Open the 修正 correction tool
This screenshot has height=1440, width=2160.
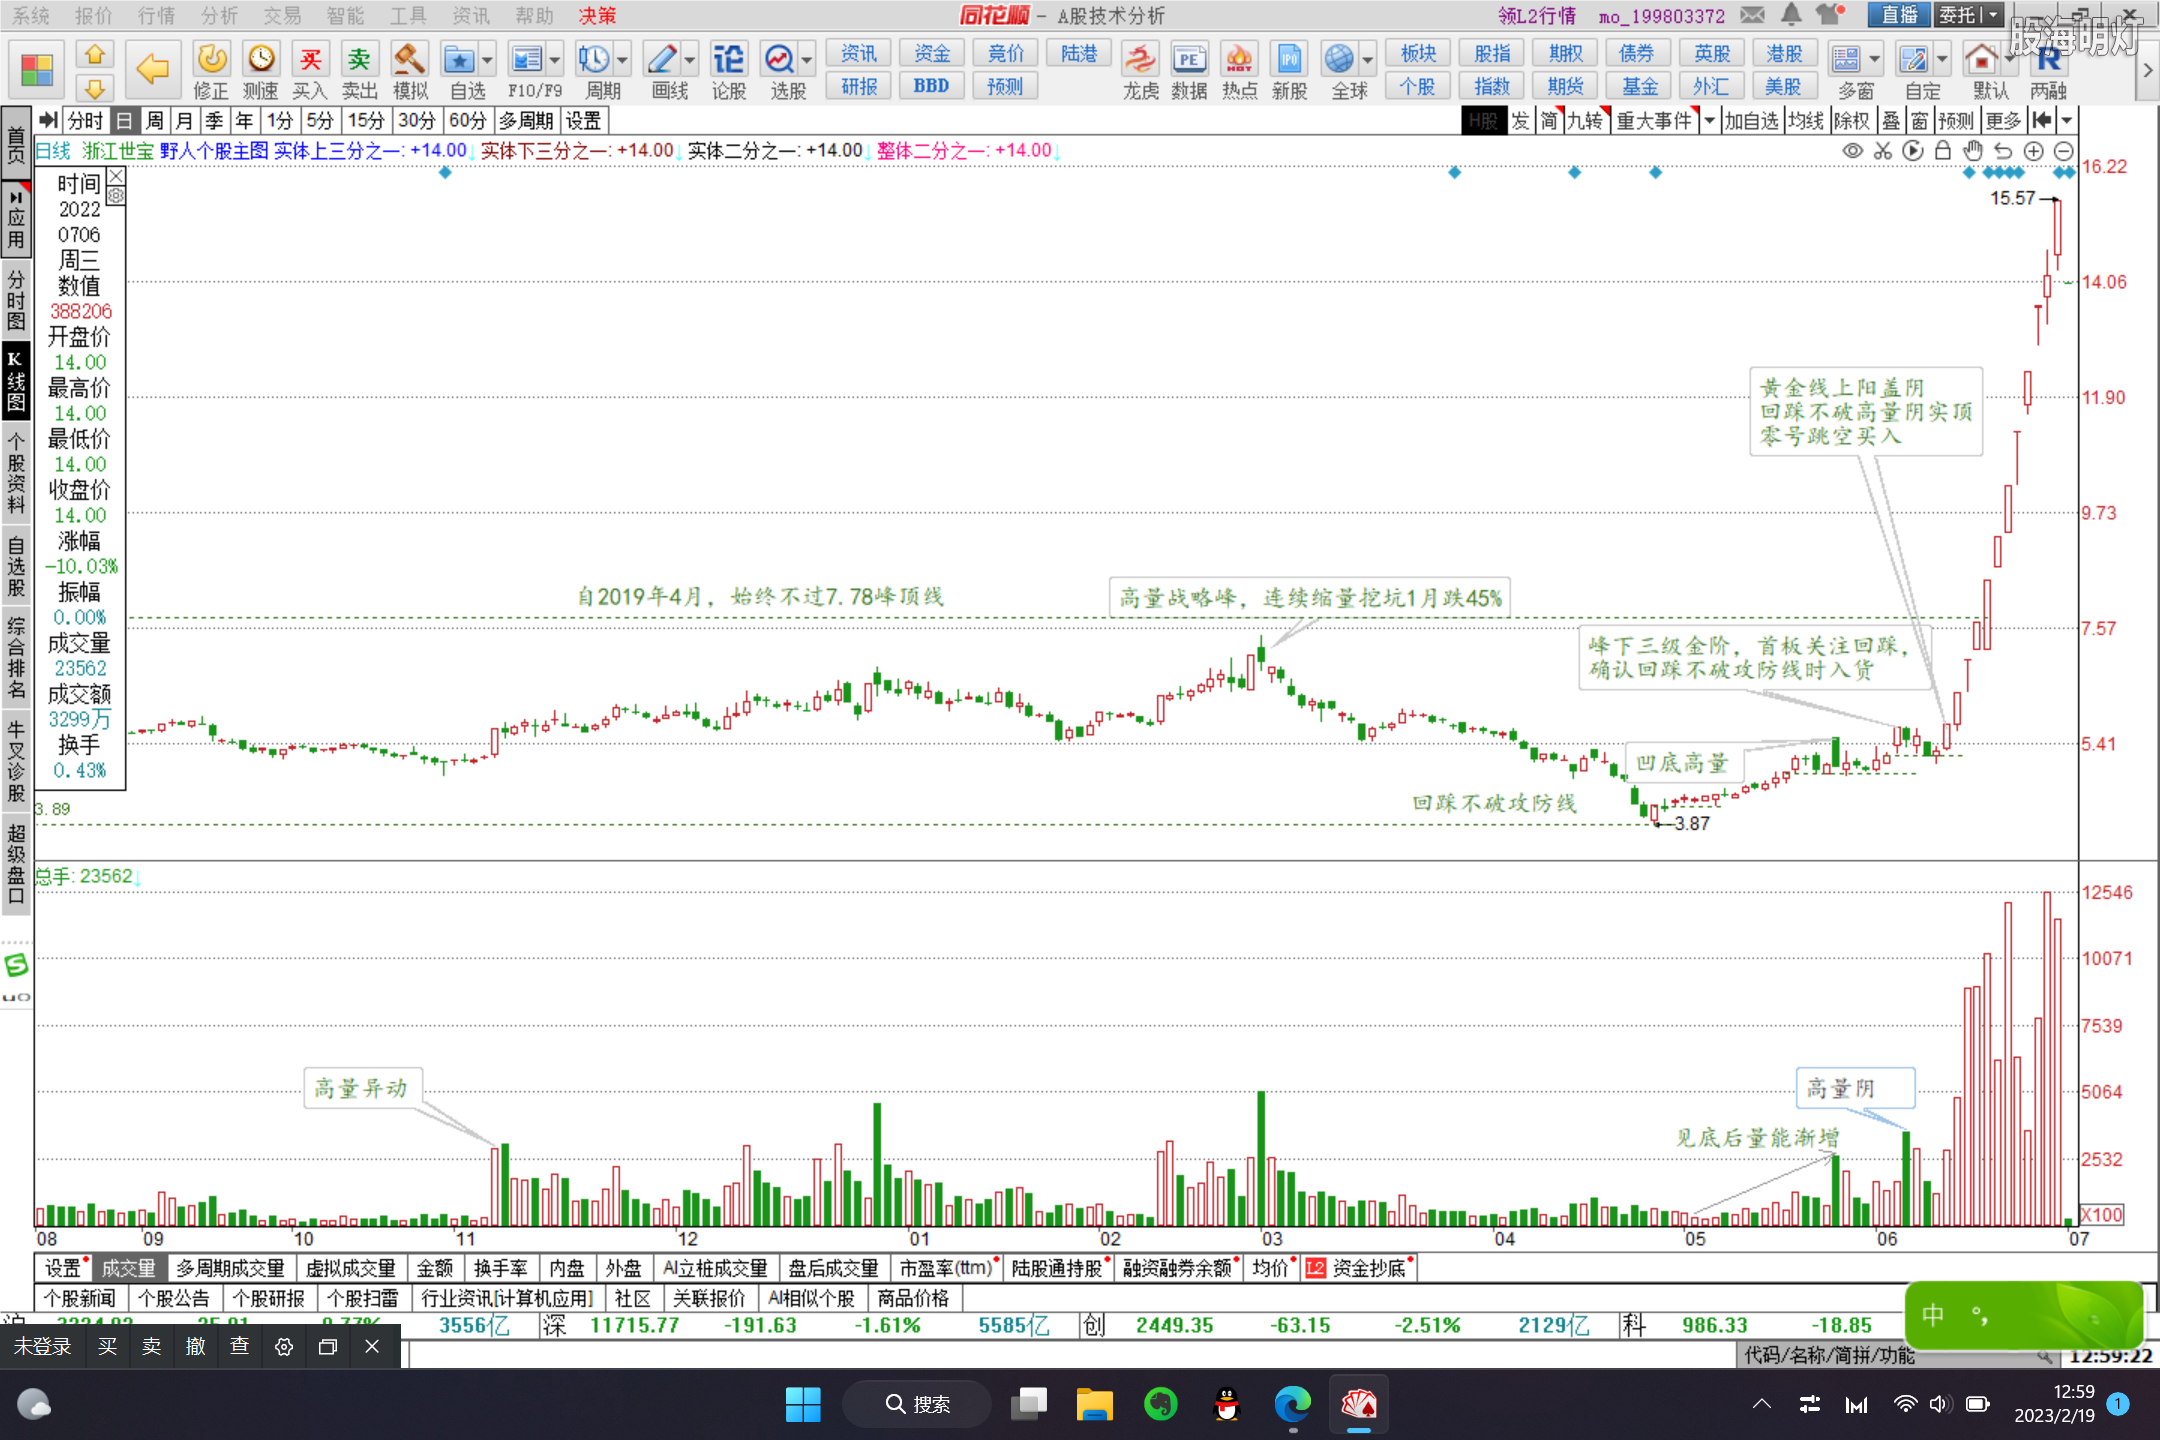tap(211, 71)
